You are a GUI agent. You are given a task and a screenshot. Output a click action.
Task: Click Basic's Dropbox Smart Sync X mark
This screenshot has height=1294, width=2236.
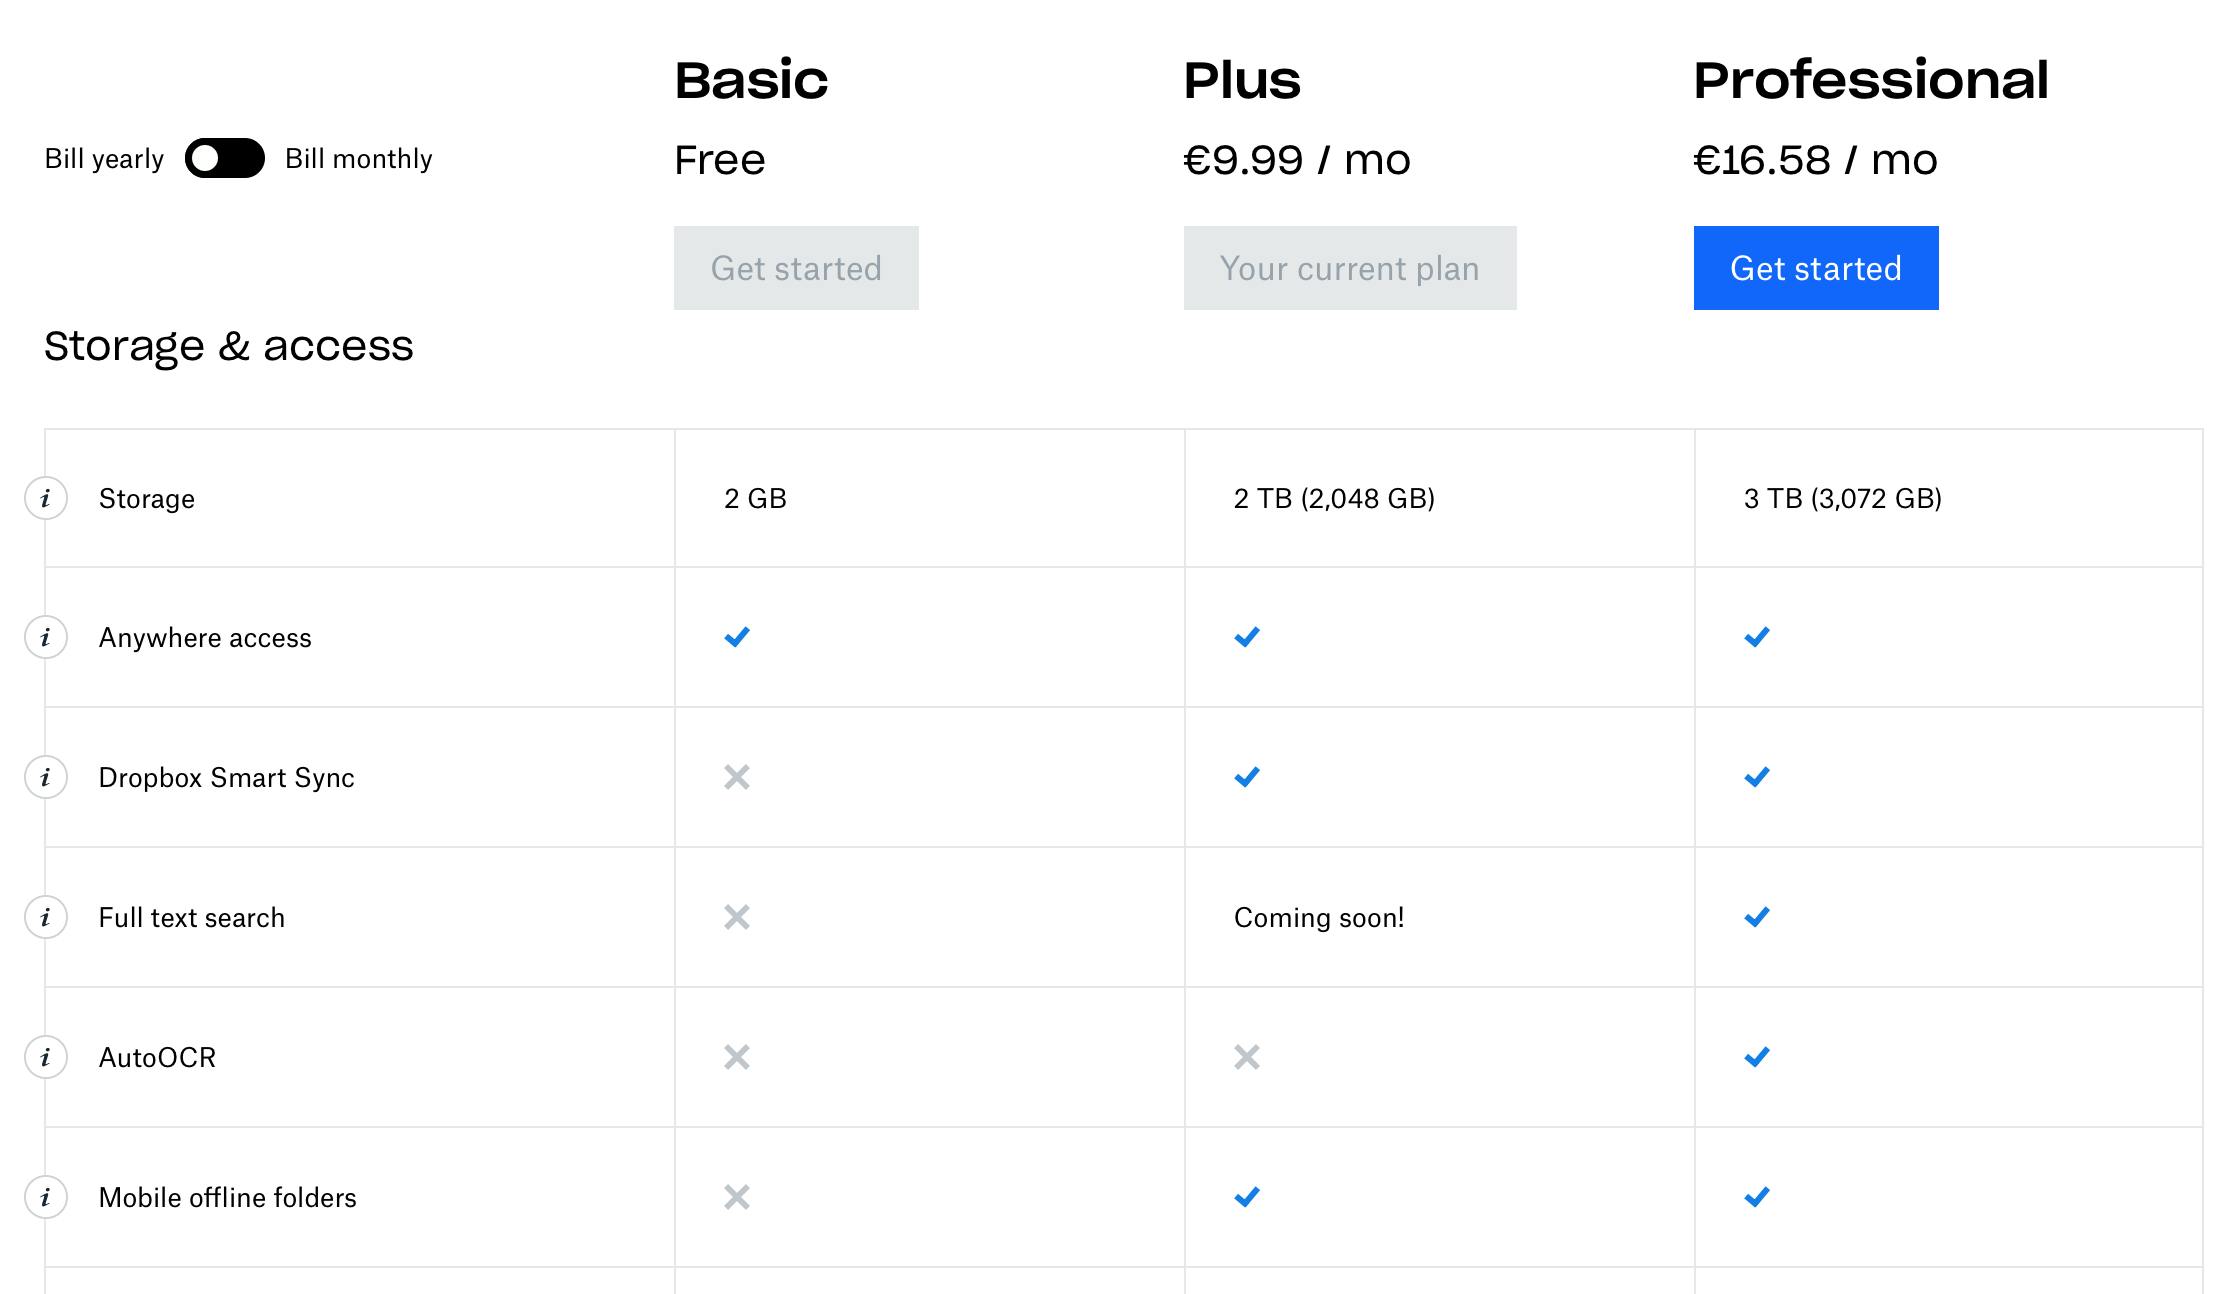pos(737,777)
